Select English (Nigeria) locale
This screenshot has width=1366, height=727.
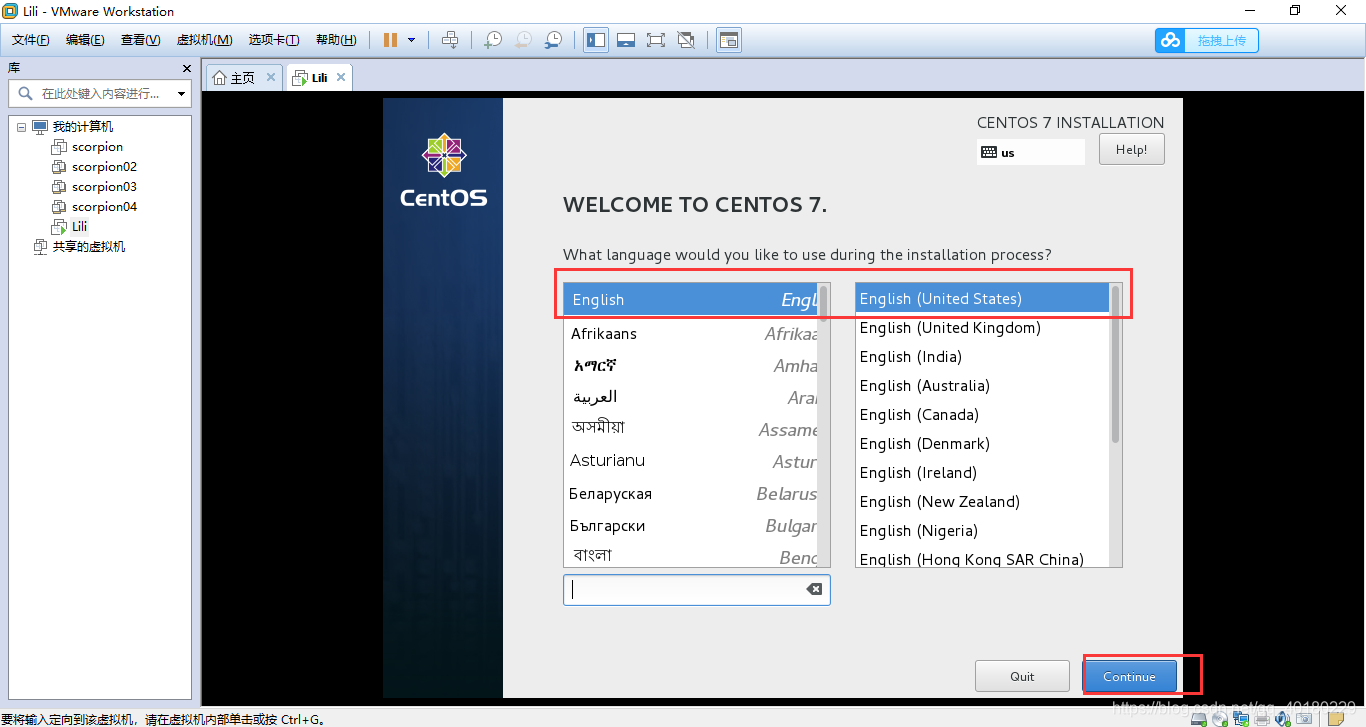982,531
